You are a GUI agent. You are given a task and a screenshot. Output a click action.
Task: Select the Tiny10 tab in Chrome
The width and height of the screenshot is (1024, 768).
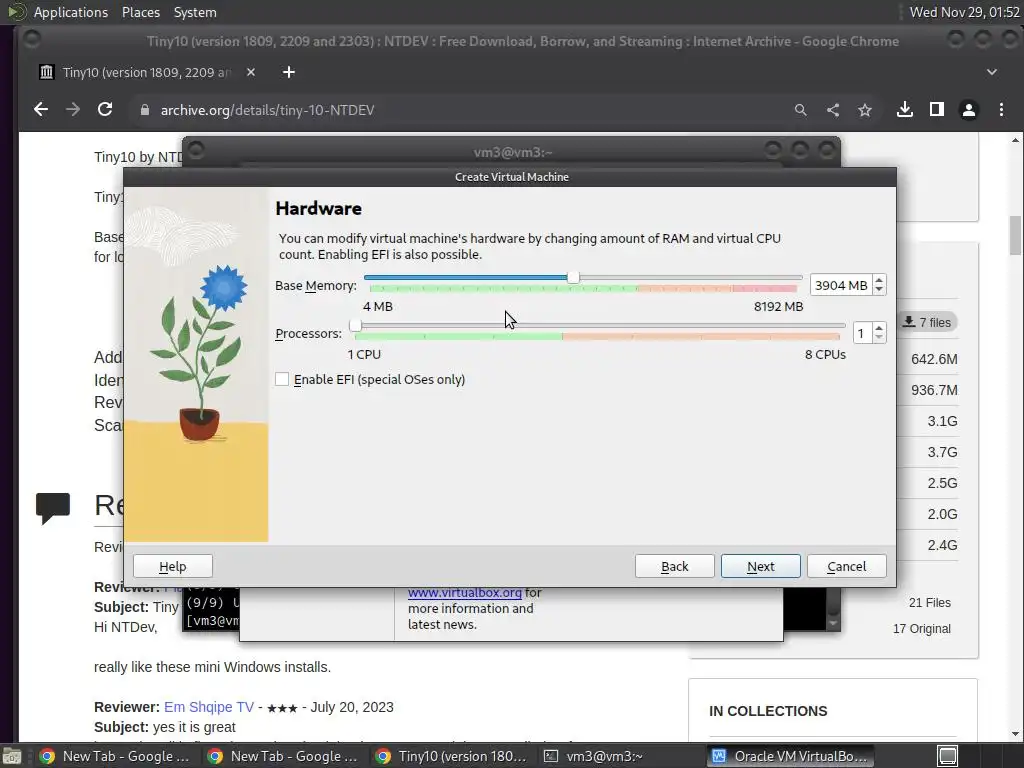[x=148, y=72]
